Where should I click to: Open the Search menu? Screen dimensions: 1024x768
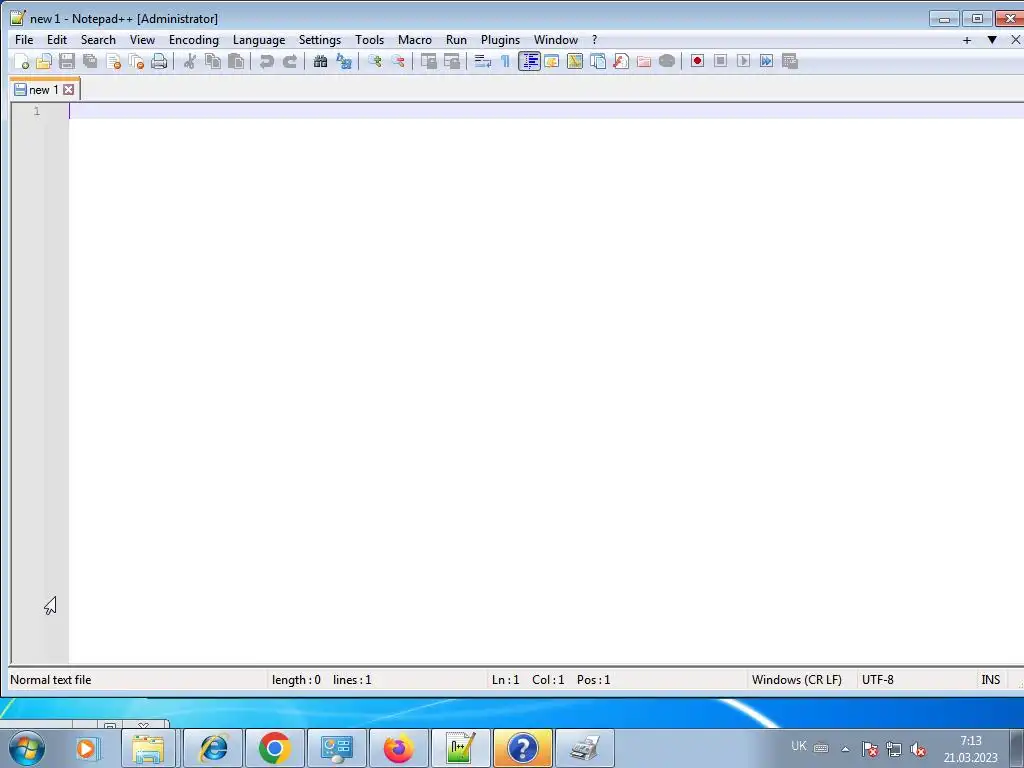tap(98, 40)
